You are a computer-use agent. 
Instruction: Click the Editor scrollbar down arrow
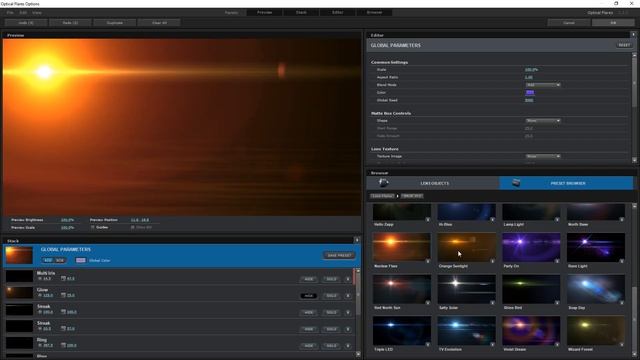click(634, 160)
